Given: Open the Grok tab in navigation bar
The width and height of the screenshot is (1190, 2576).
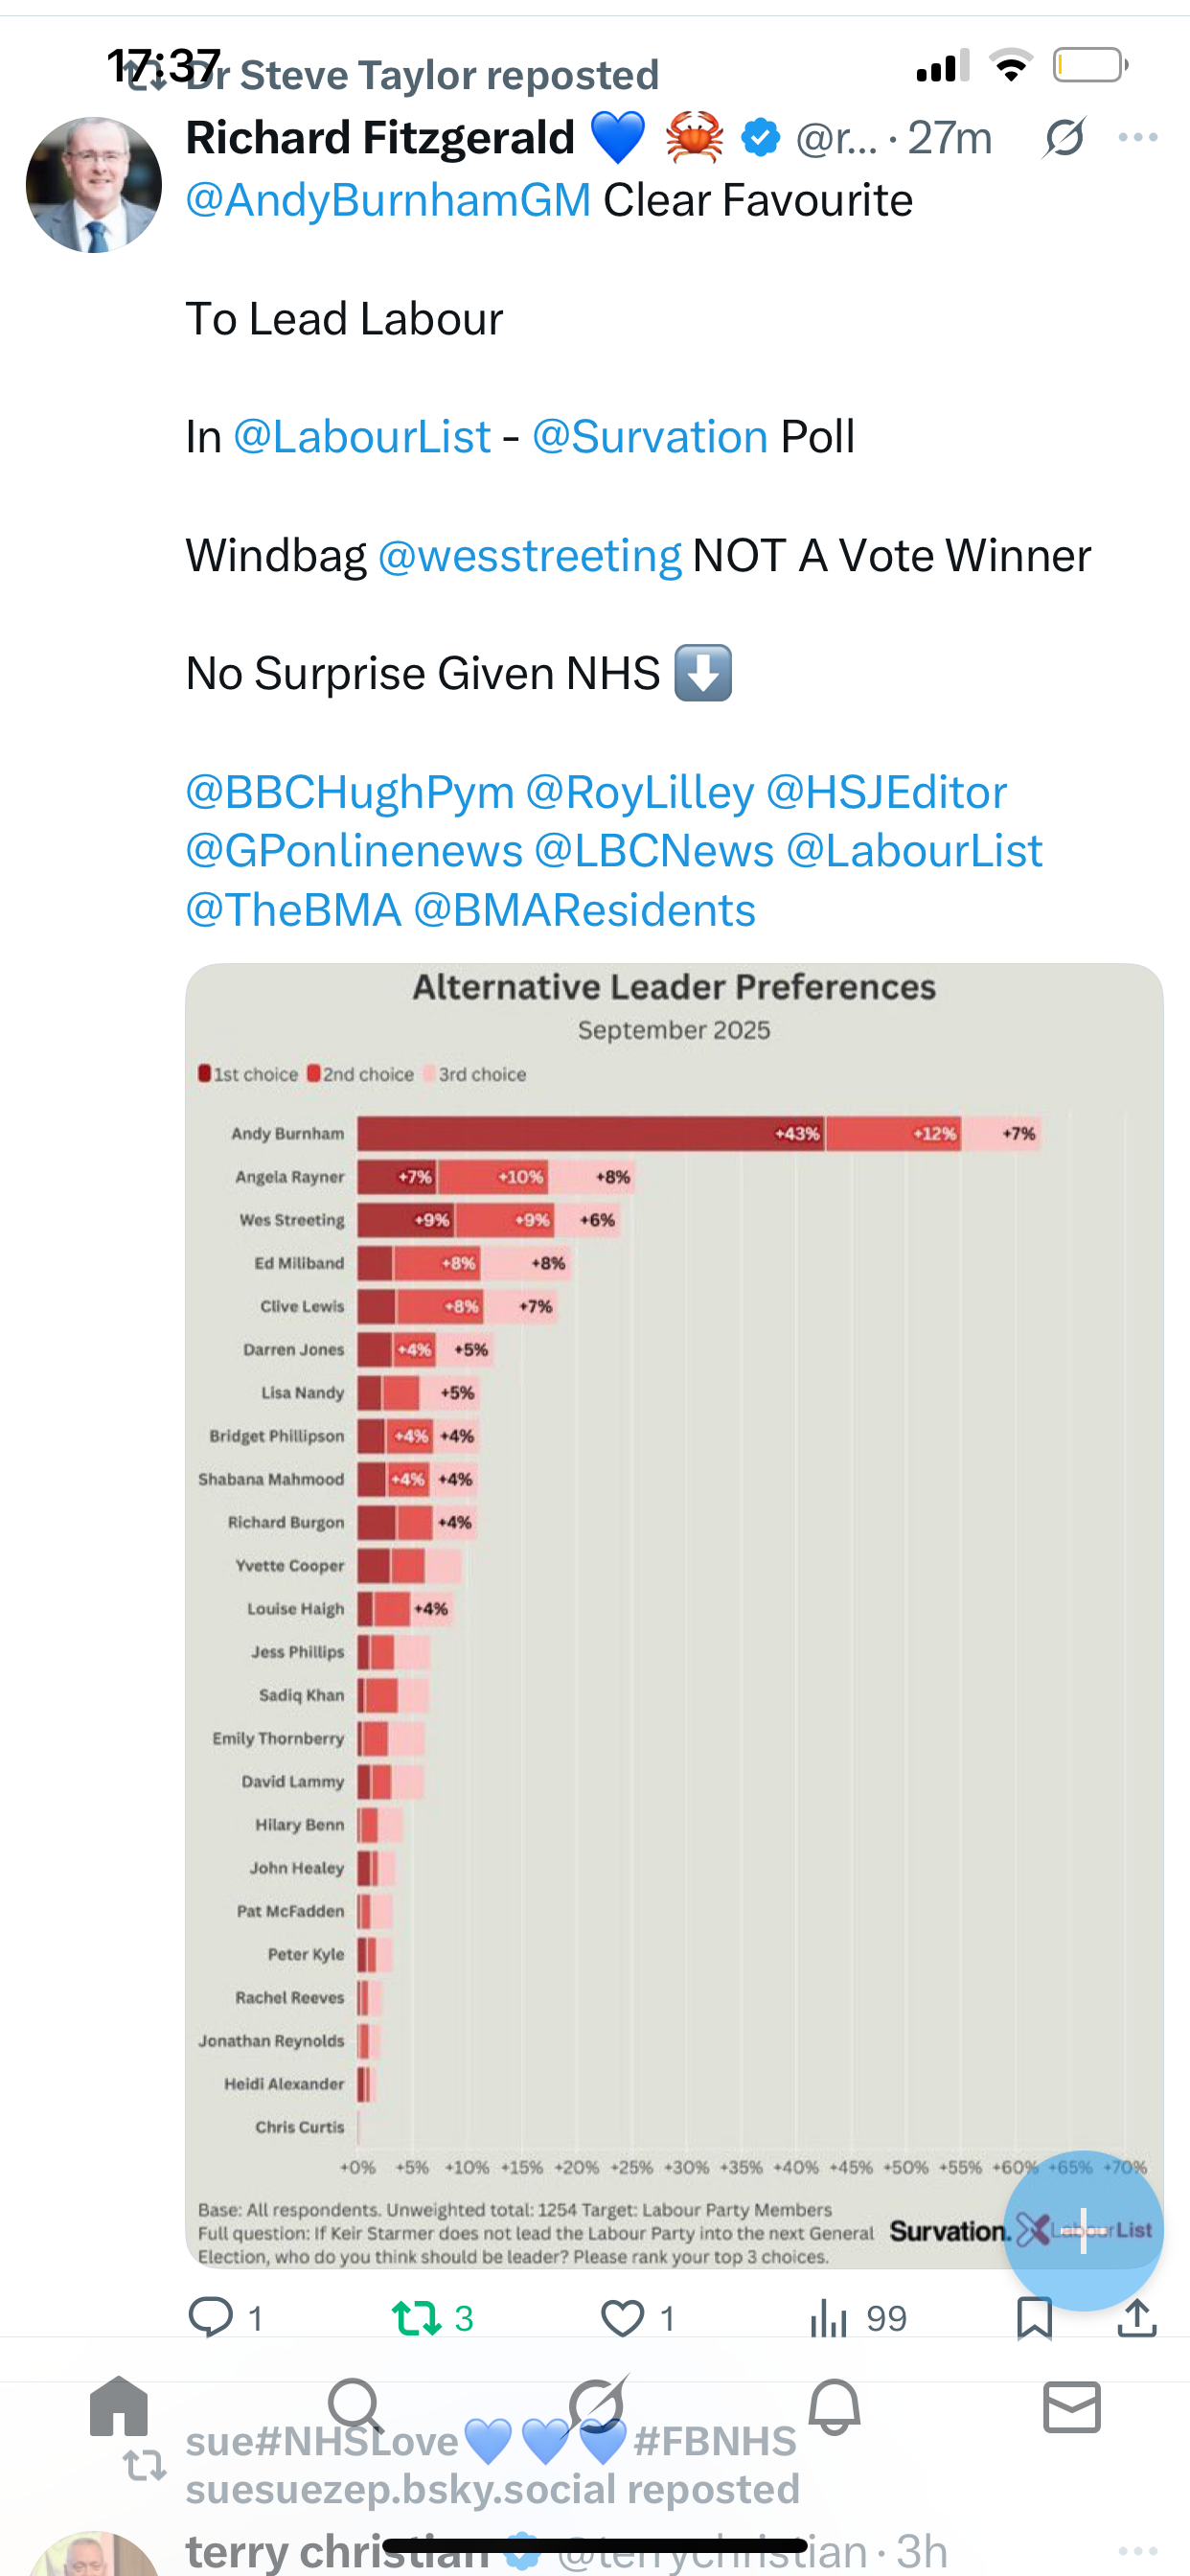Looking at the screenshot, I should click(597, 2406).
